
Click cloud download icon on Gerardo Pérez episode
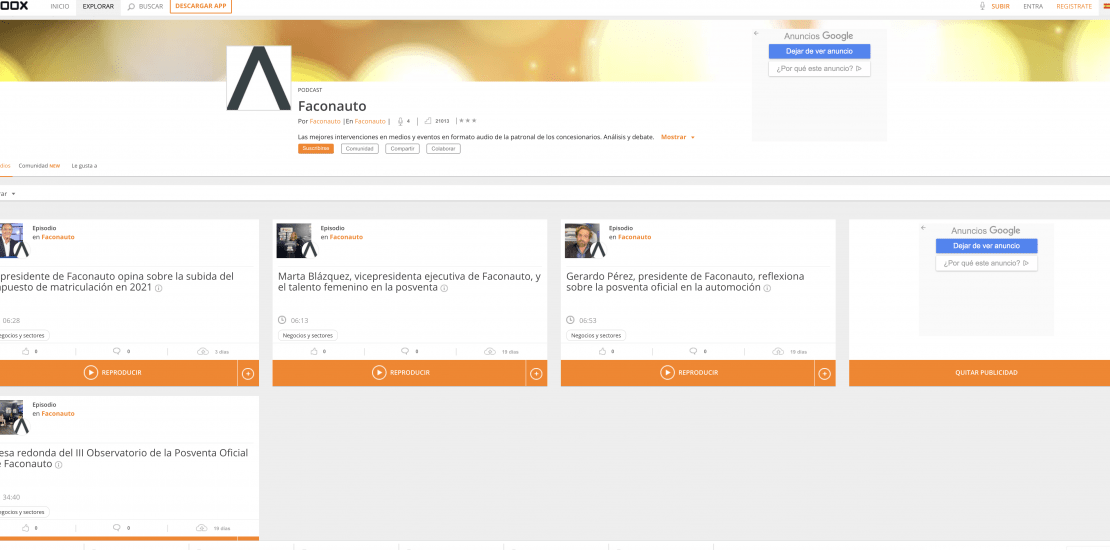pyautogui.click(x=778, y=352)
